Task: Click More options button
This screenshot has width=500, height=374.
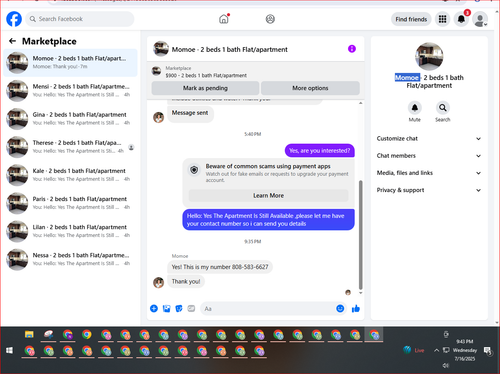Action: (x=310, y=88)
